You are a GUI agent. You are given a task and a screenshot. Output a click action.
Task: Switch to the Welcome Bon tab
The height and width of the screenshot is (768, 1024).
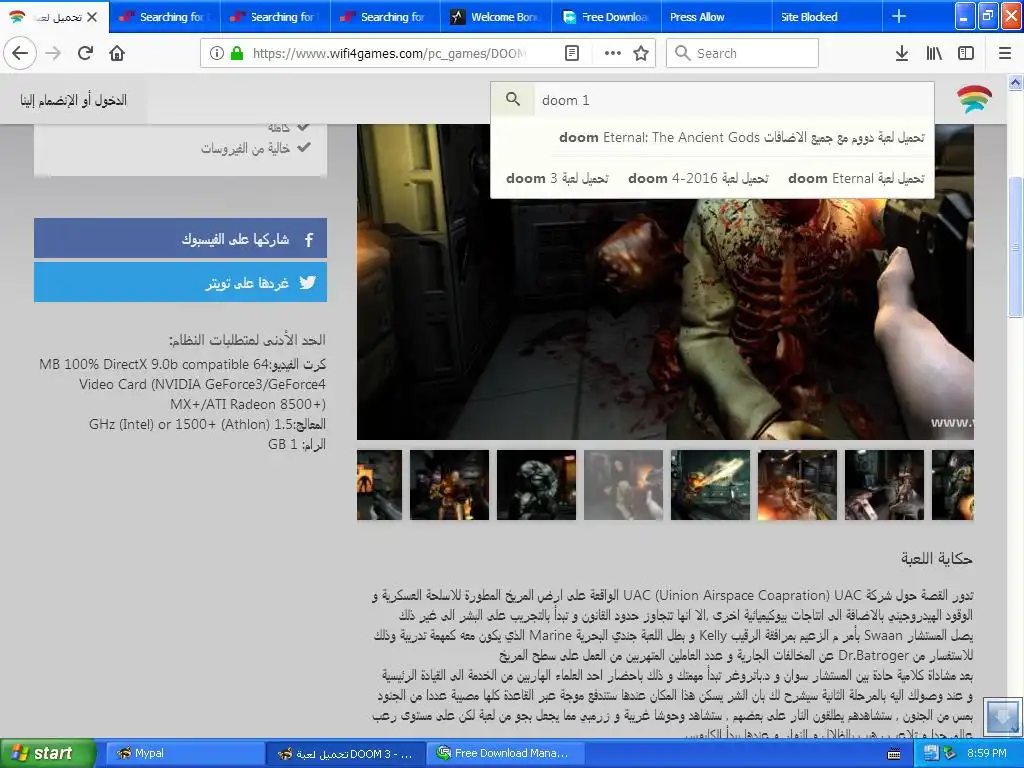tap(496, 17)
